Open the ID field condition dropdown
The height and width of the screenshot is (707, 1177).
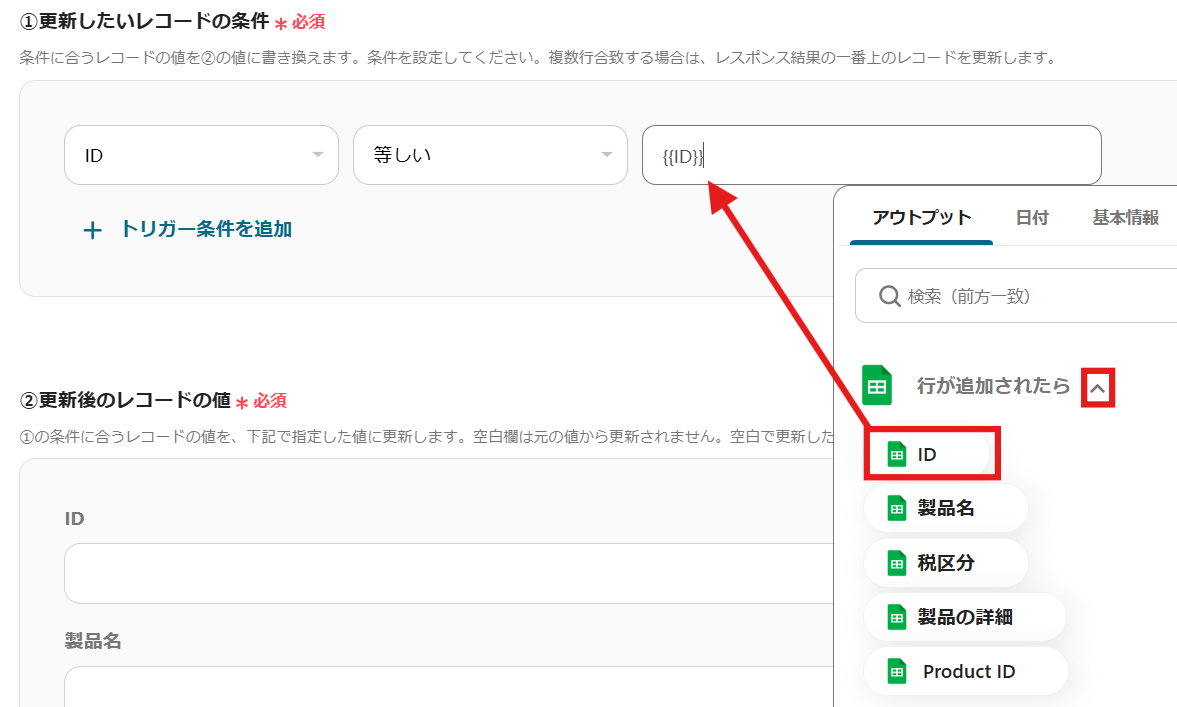point(200,155)
